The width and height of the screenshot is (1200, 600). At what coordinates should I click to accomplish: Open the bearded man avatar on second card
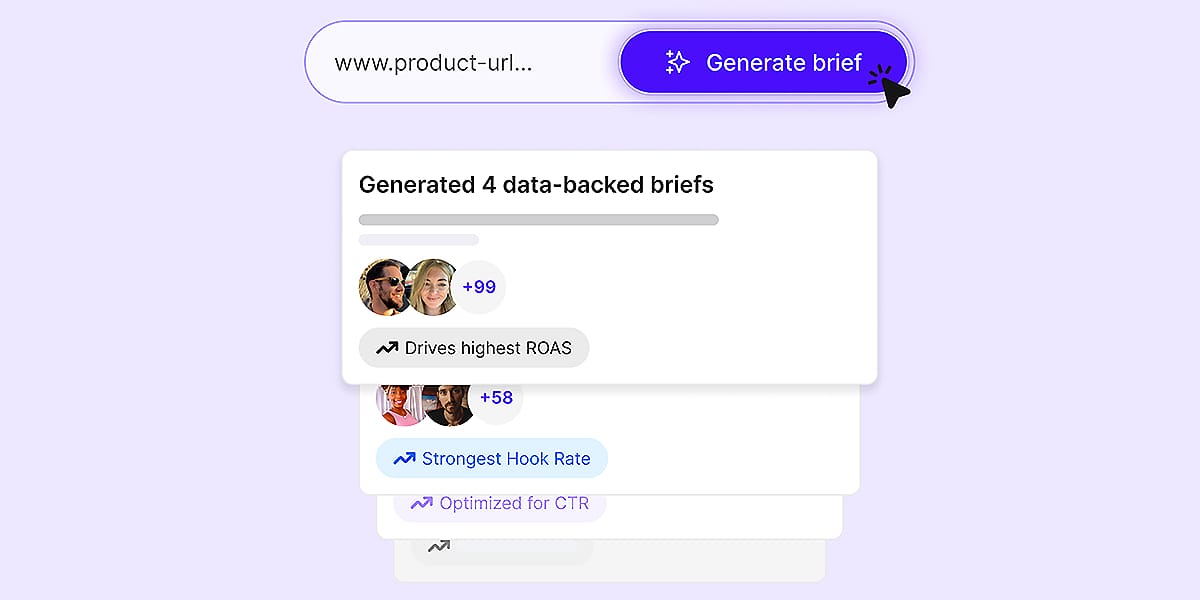point(448,403)
